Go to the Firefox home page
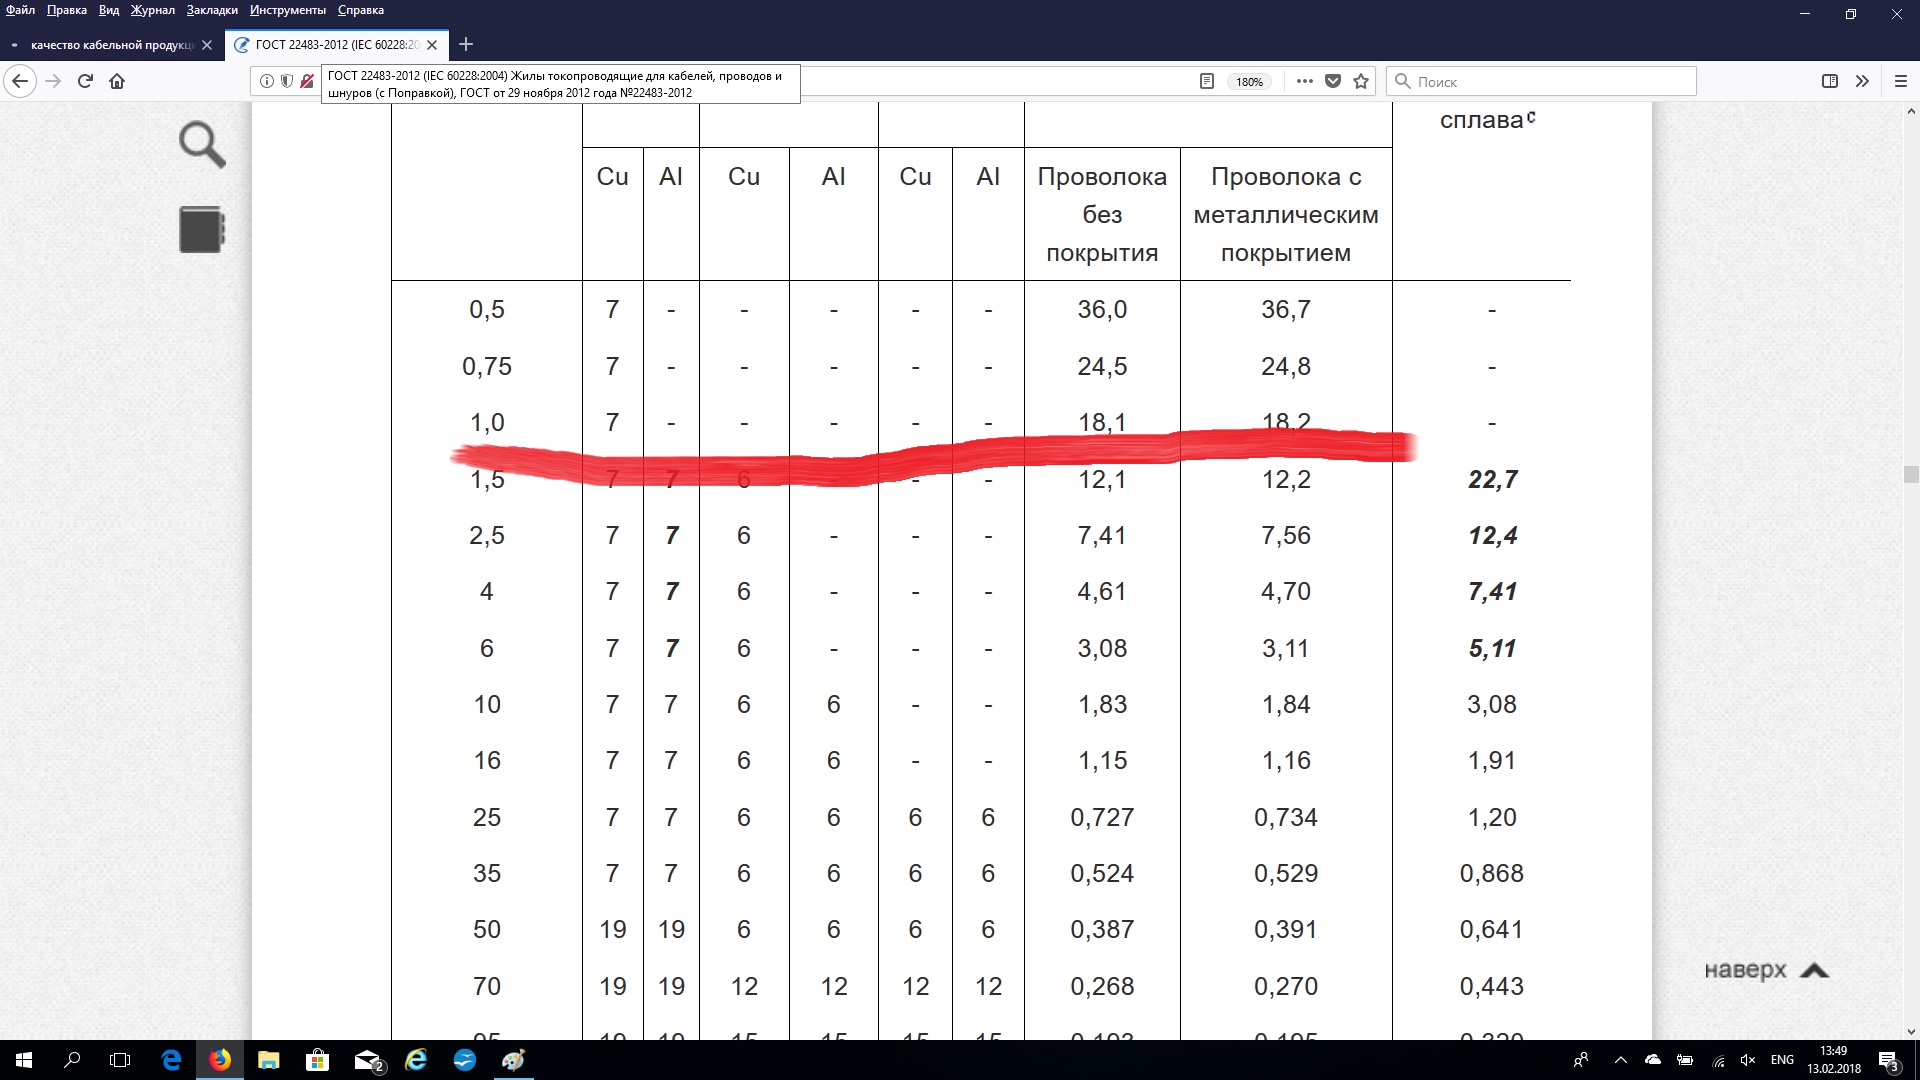The height and width of the screenshot is (1080, 1920). [117, 81]
